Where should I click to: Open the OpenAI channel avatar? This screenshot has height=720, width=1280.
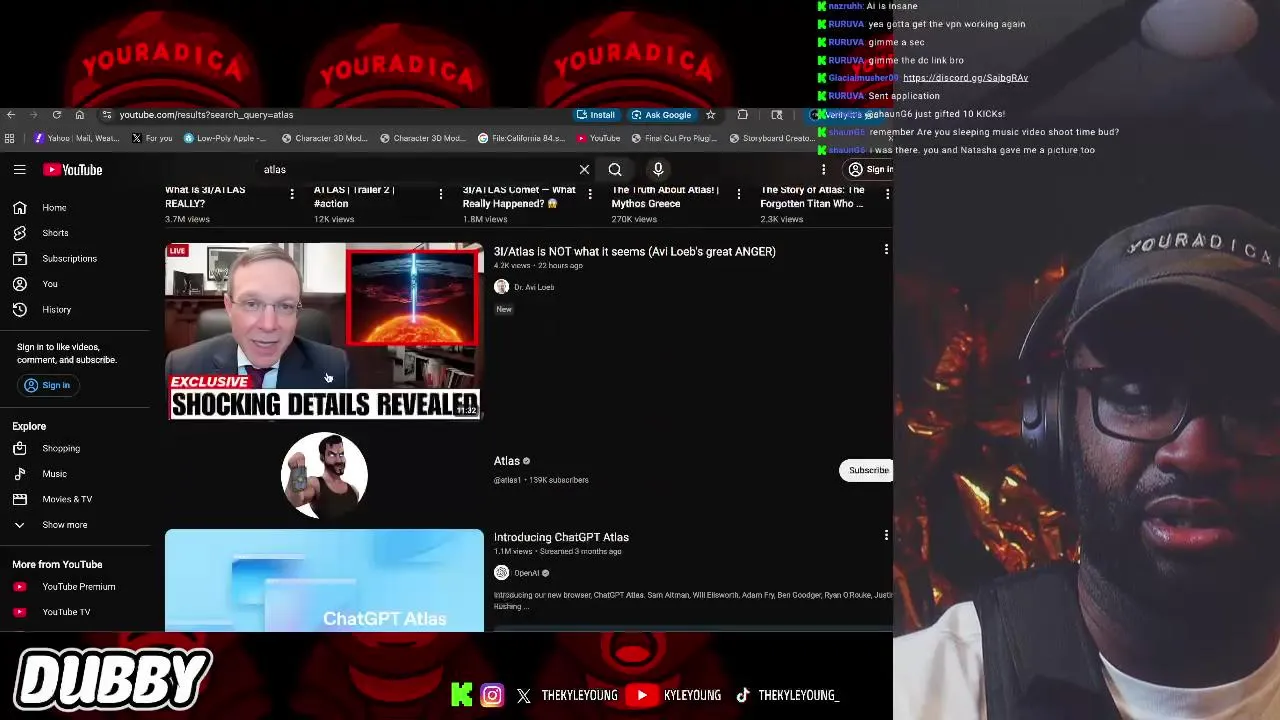click(501, 573)
